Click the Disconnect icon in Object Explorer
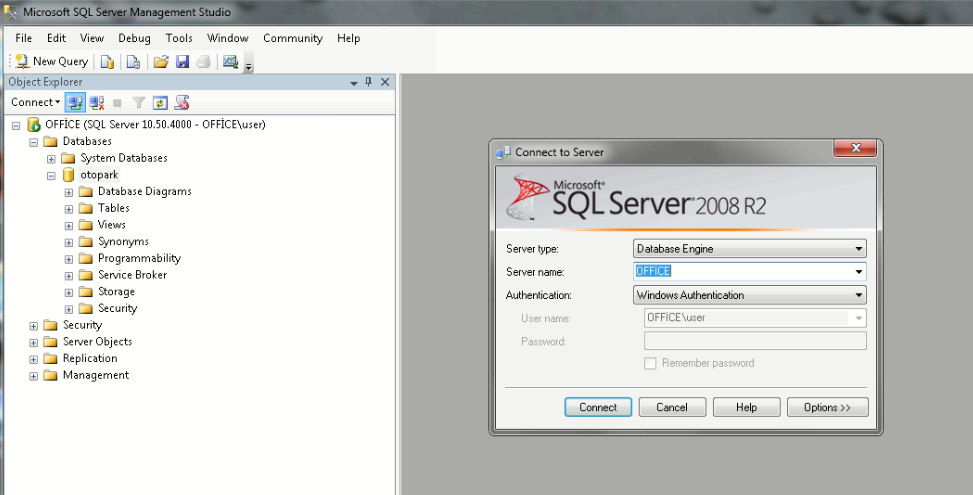Viewport: 973px width, 495px height. click(x=97, y=102)
